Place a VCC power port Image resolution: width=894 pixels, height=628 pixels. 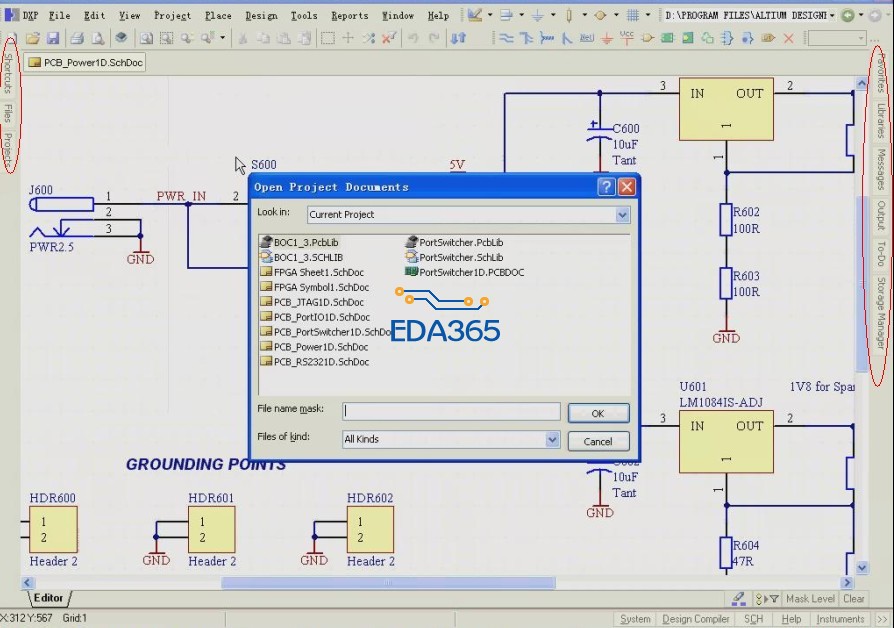click(627, 38)
